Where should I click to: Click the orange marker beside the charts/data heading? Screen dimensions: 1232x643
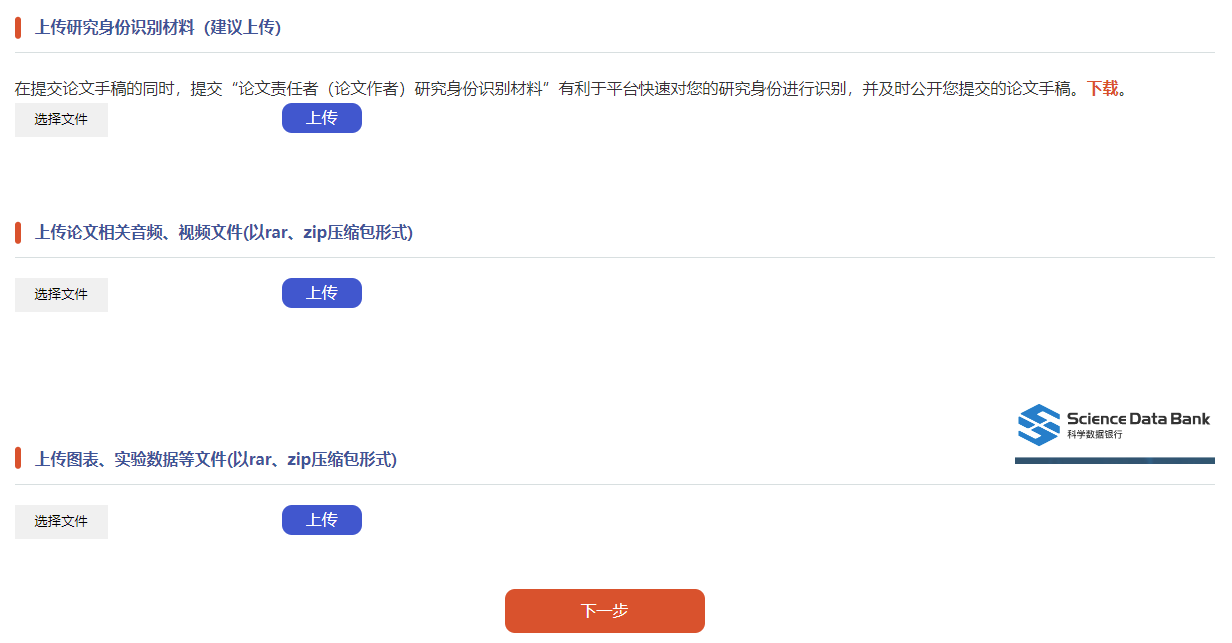click(18, 459)
